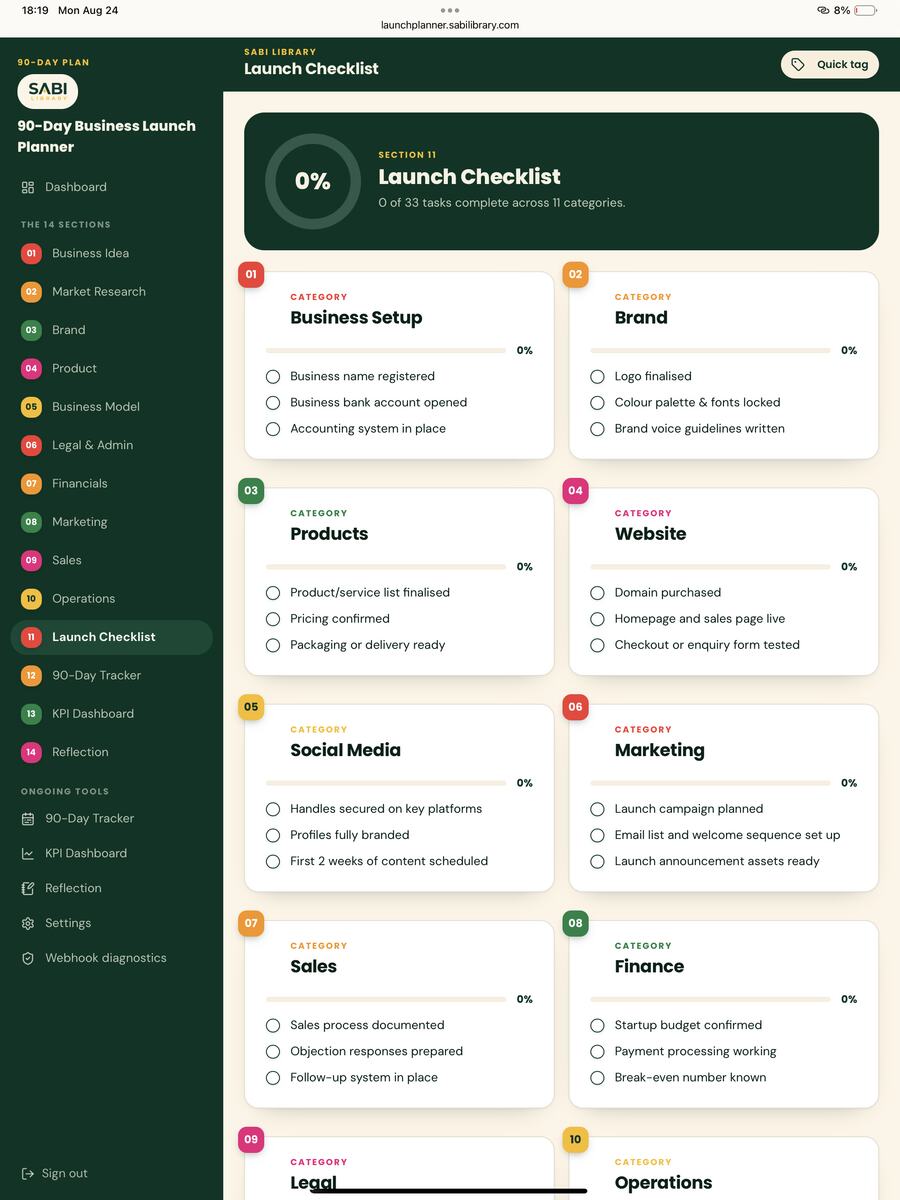900x1200 pixels.
Task: Tap the launchplanner.sabilibrary.com address bar
Action: [x=450, y=25]
